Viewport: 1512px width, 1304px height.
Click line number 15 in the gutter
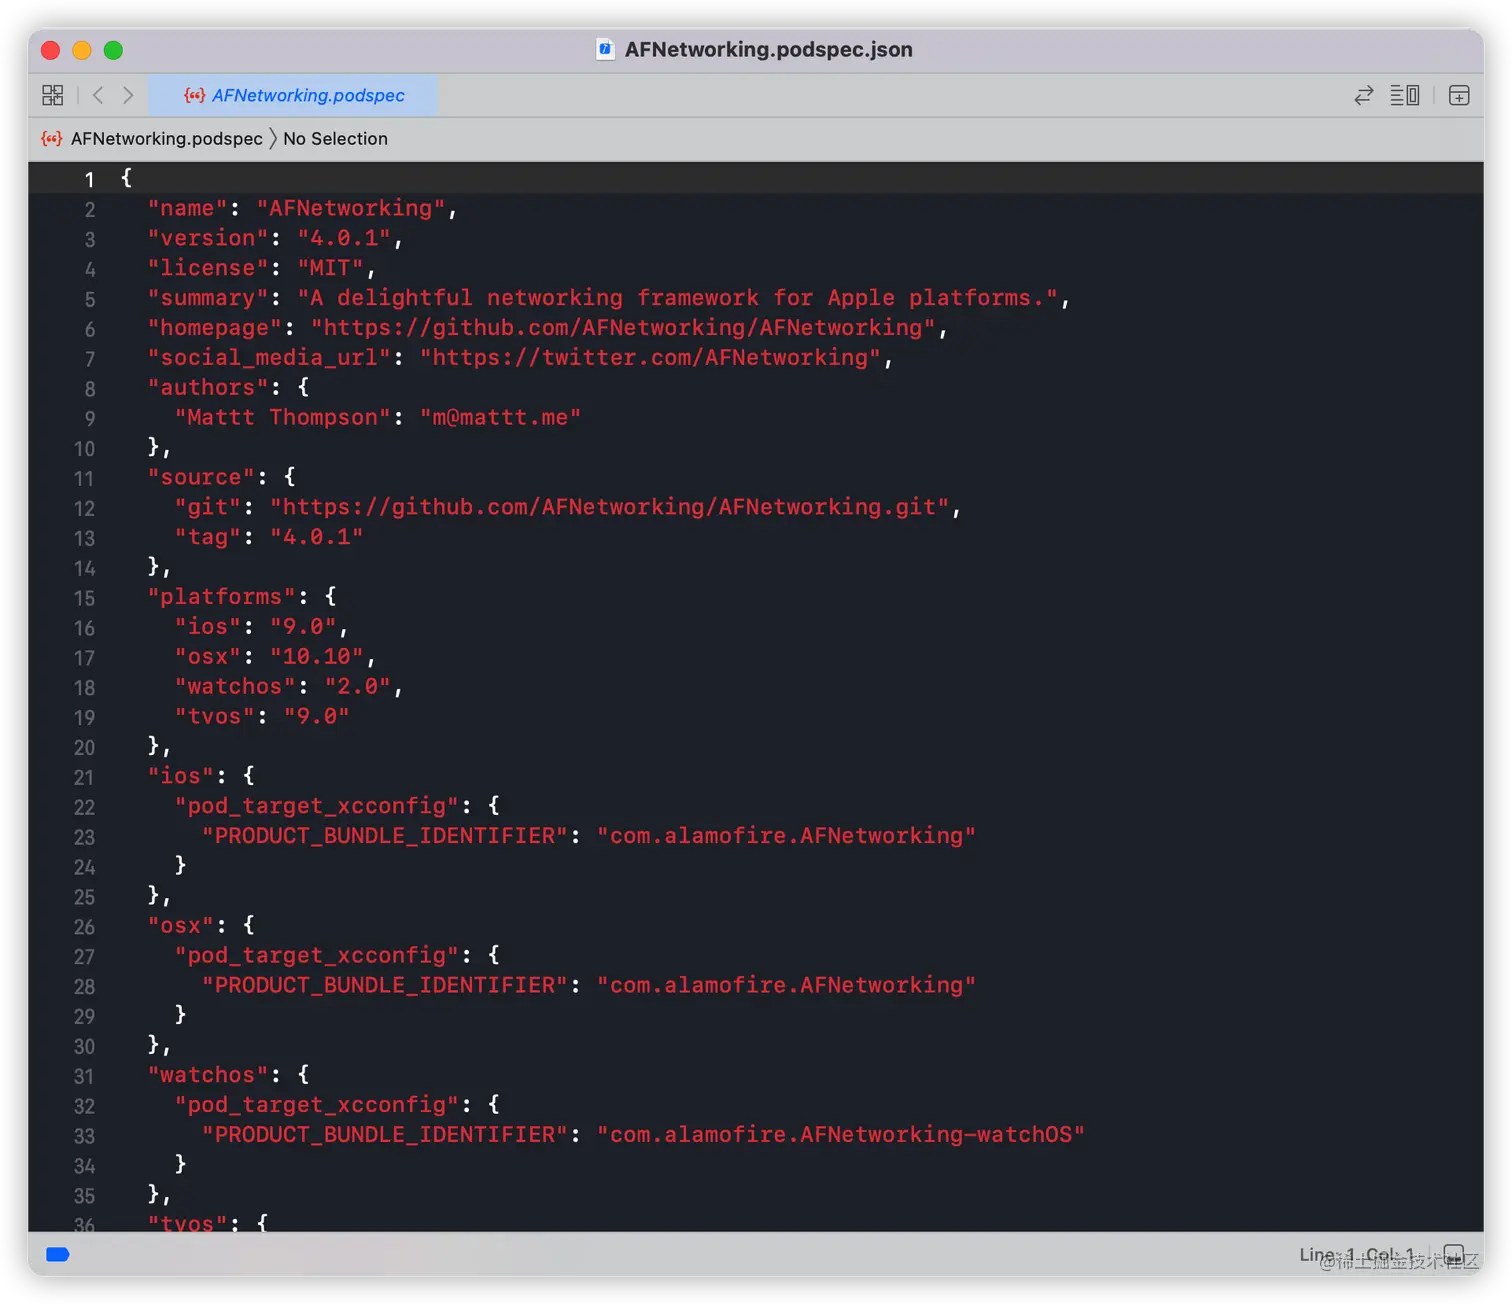[84, 598]
